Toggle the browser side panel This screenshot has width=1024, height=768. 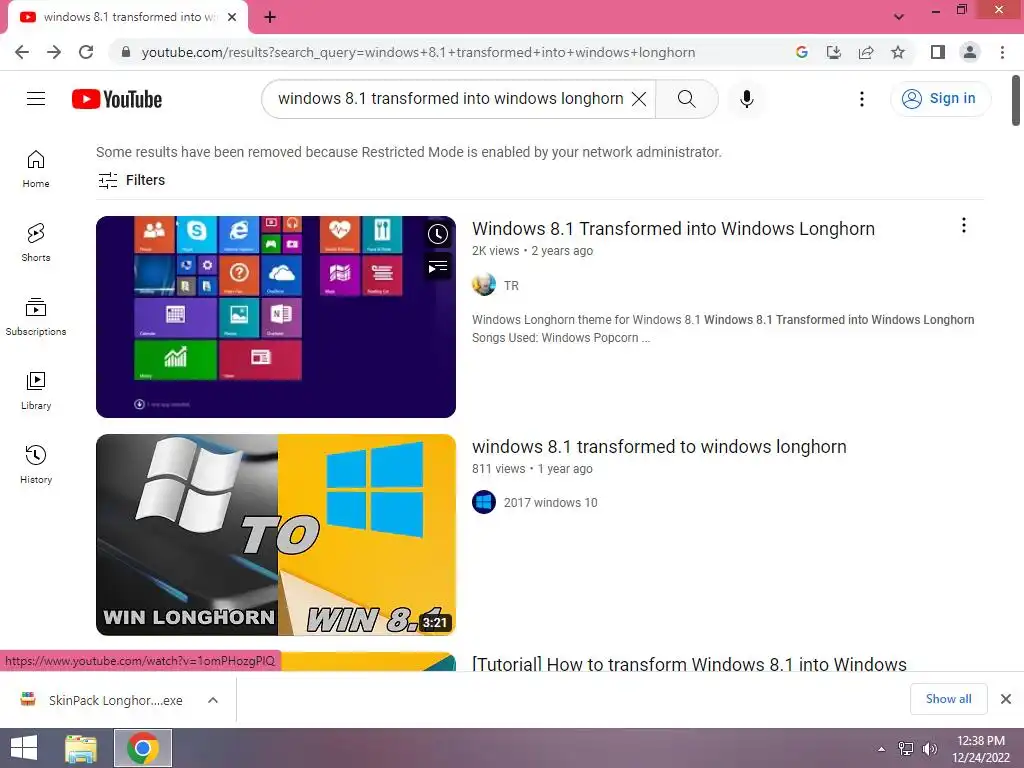(x=938, y=52)
